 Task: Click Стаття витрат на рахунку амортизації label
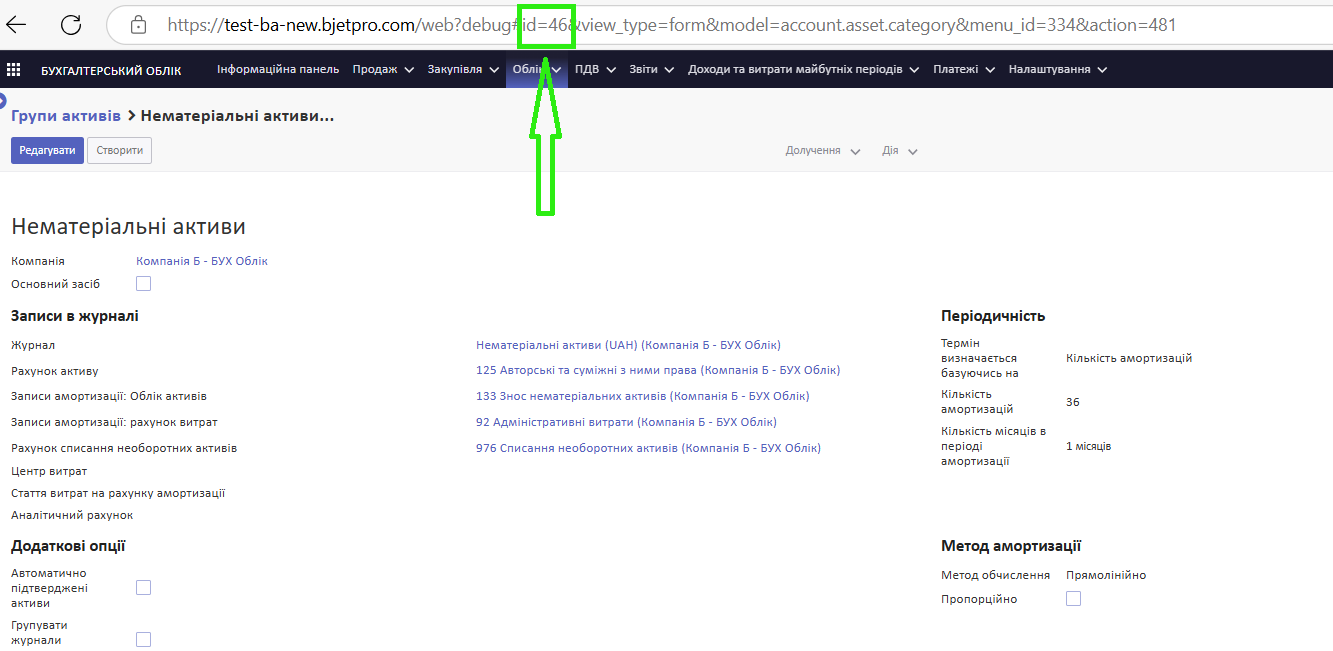[118, 493]
